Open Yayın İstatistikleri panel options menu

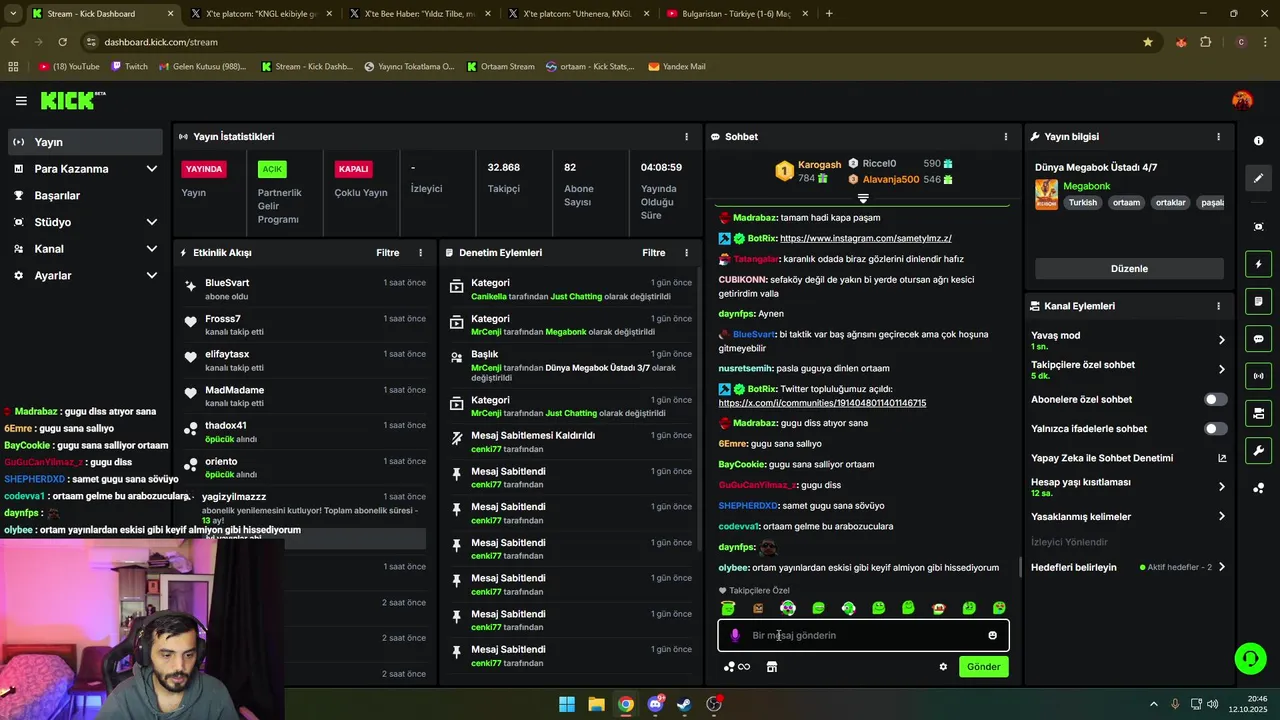686,137
